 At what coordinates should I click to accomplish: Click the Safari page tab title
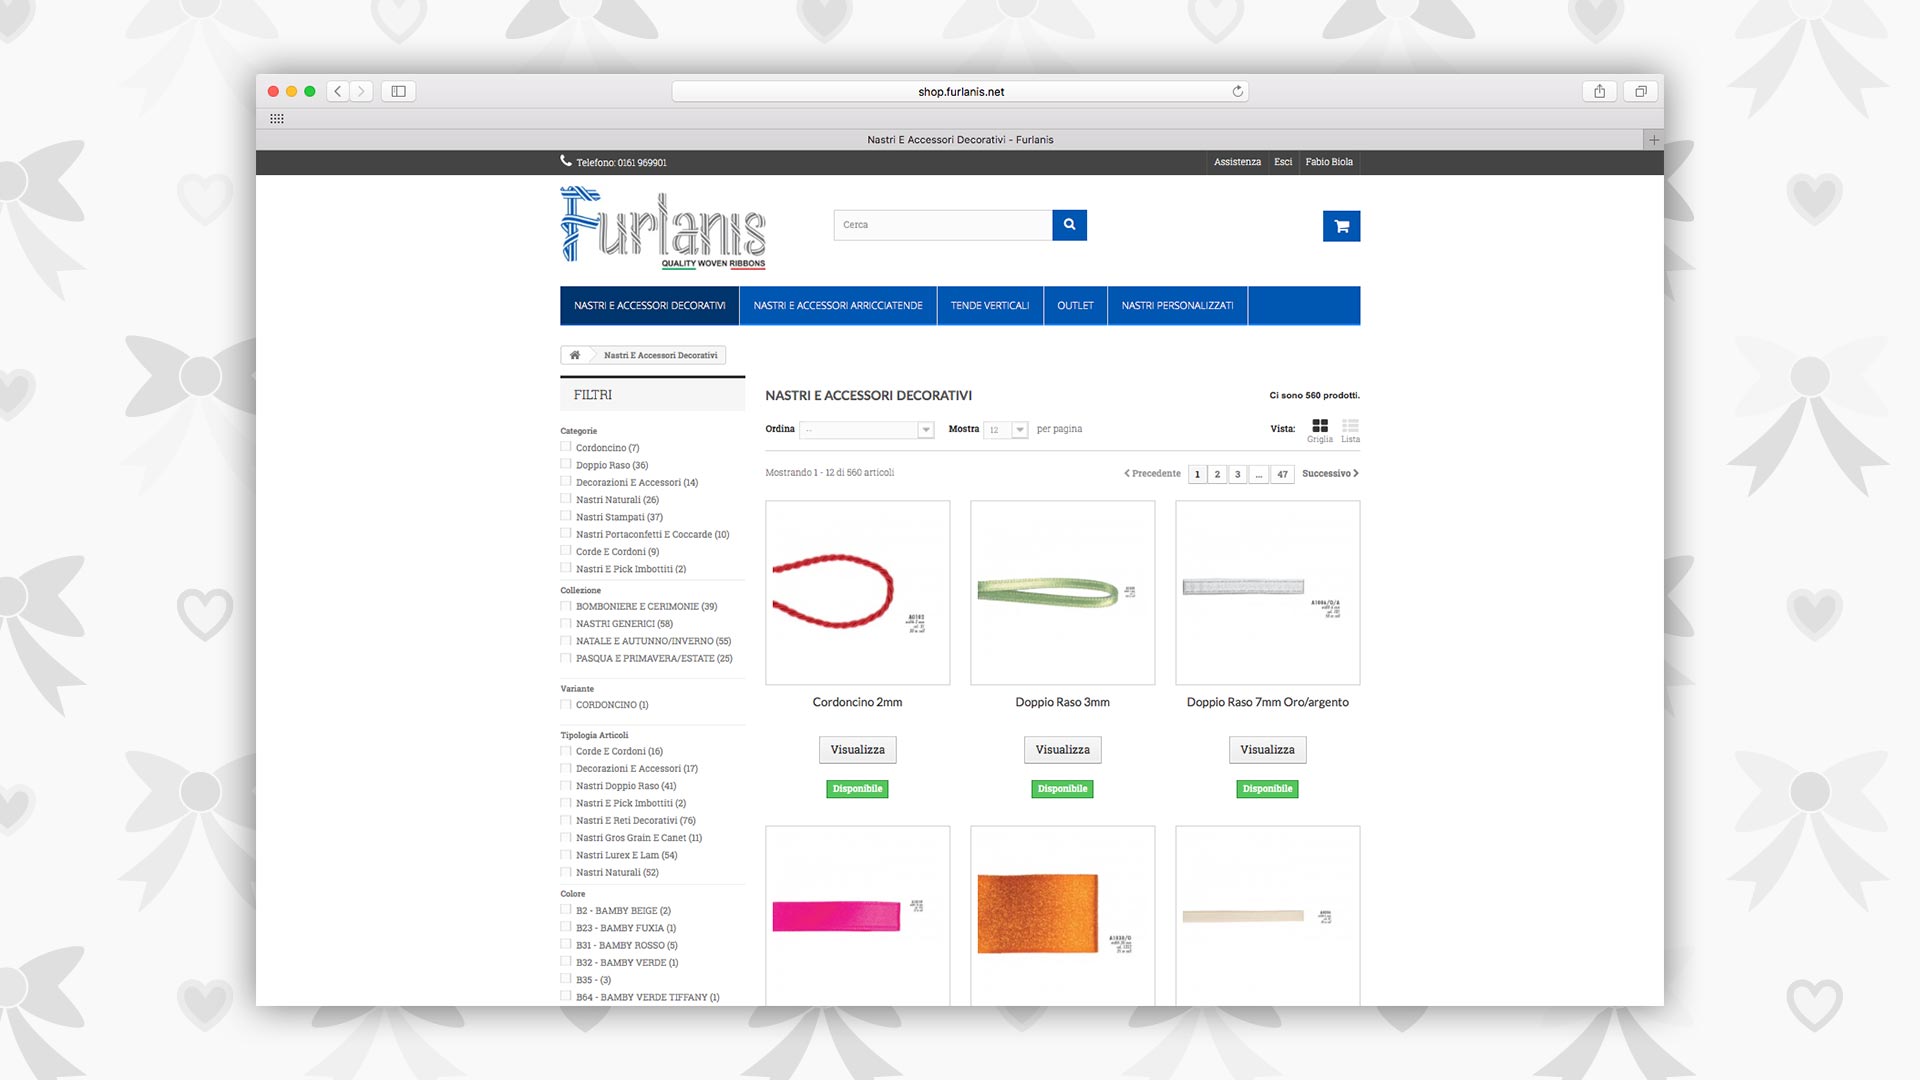960,140
